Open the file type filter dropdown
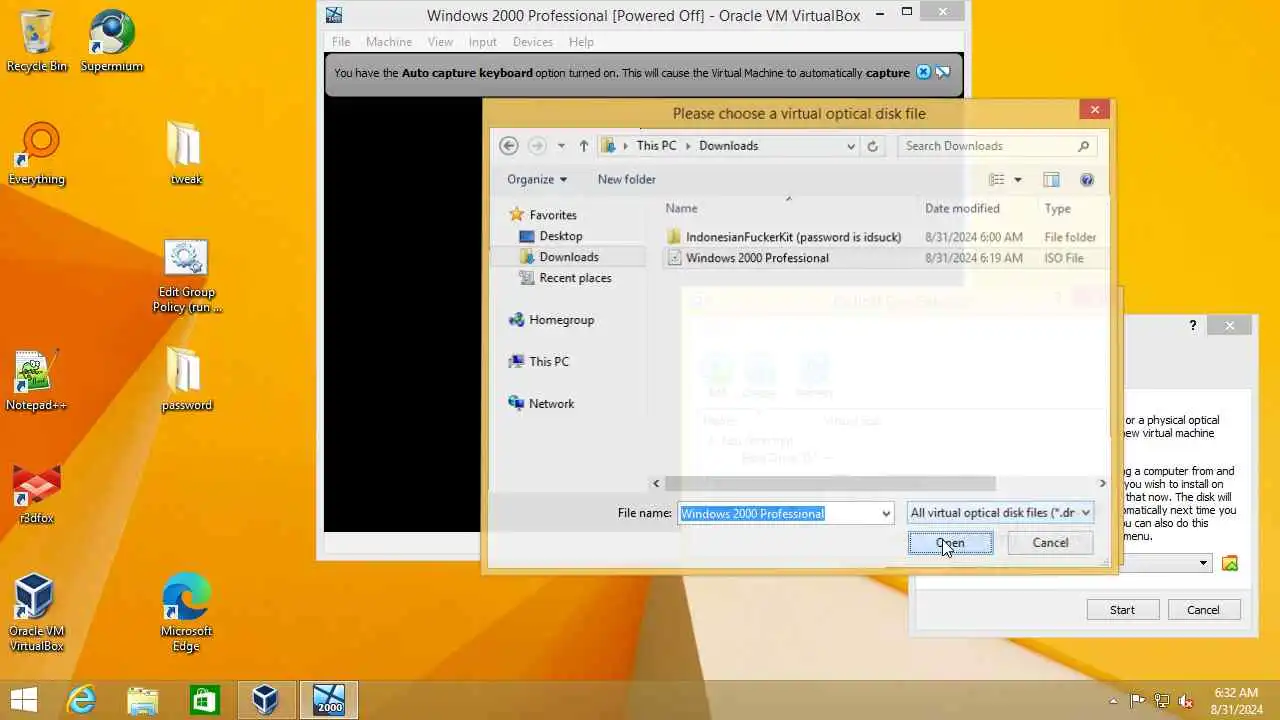 click(x=1000, y=513)
